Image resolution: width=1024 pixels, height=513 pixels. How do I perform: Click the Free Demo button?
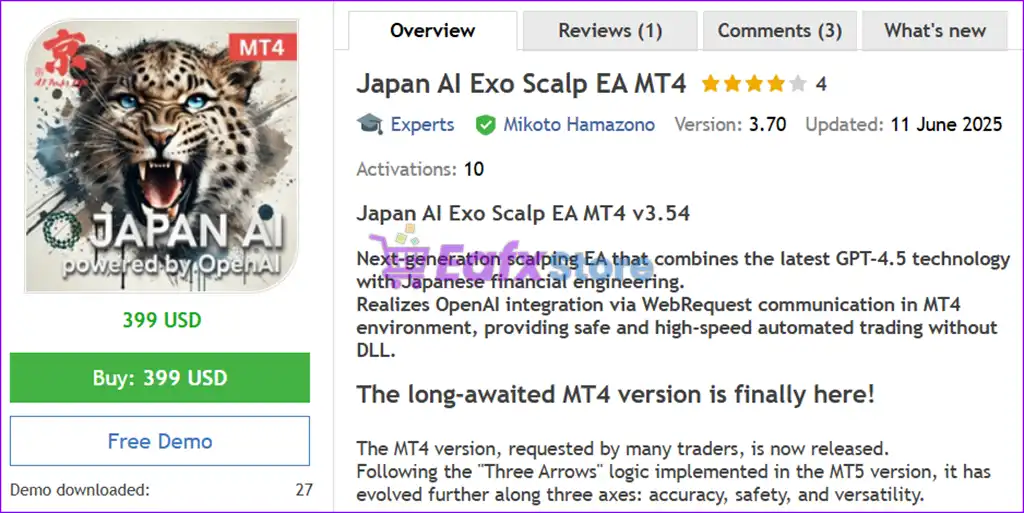point(160,441)
